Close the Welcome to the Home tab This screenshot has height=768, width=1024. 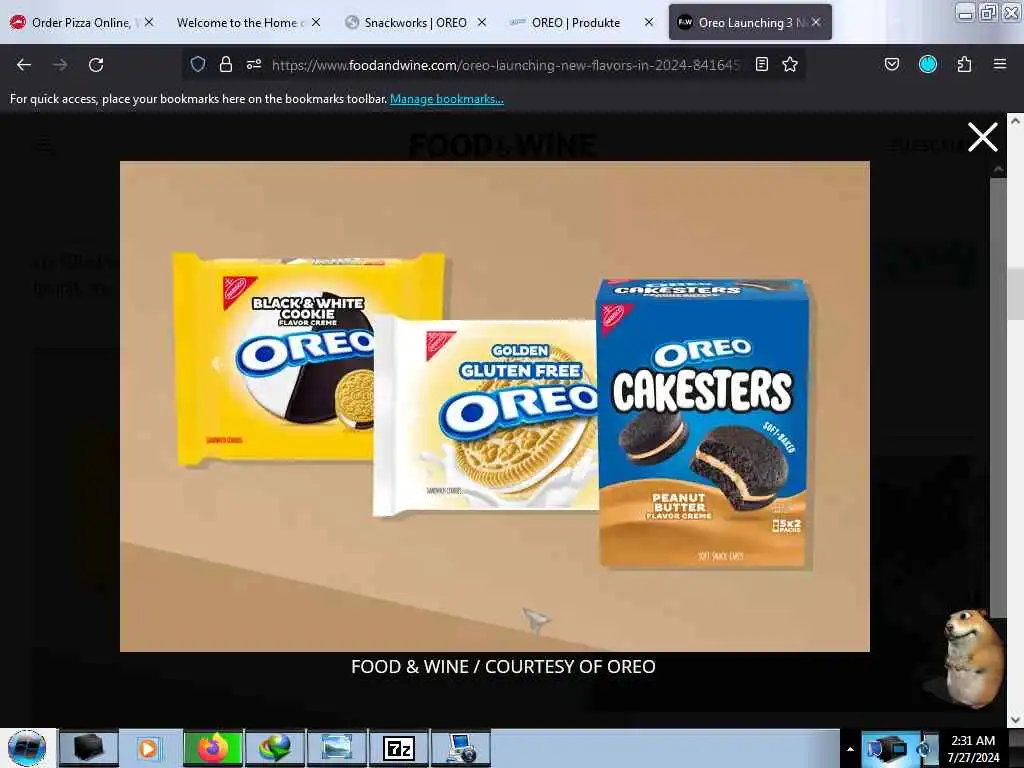[316, 22]
